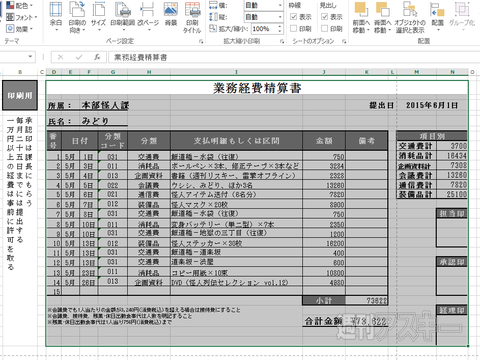Select column B header
Viewport: 480px width, 360px height.
coord(20,72)
